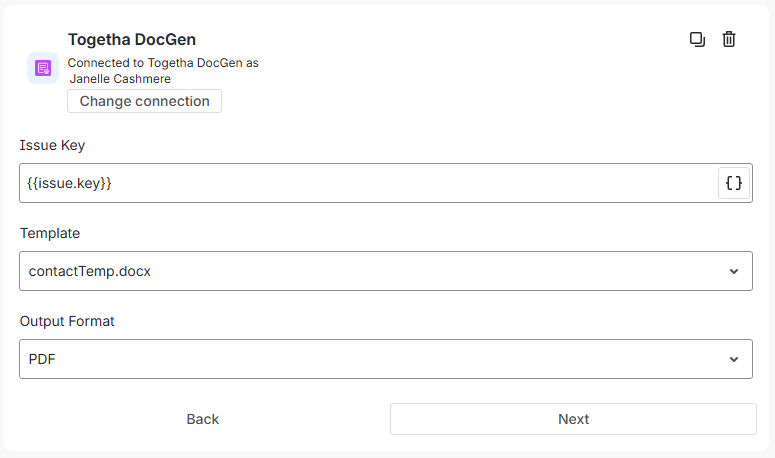Click the purple Togetha DocGen app icon

pyautogui.click(x=43, y=68)
